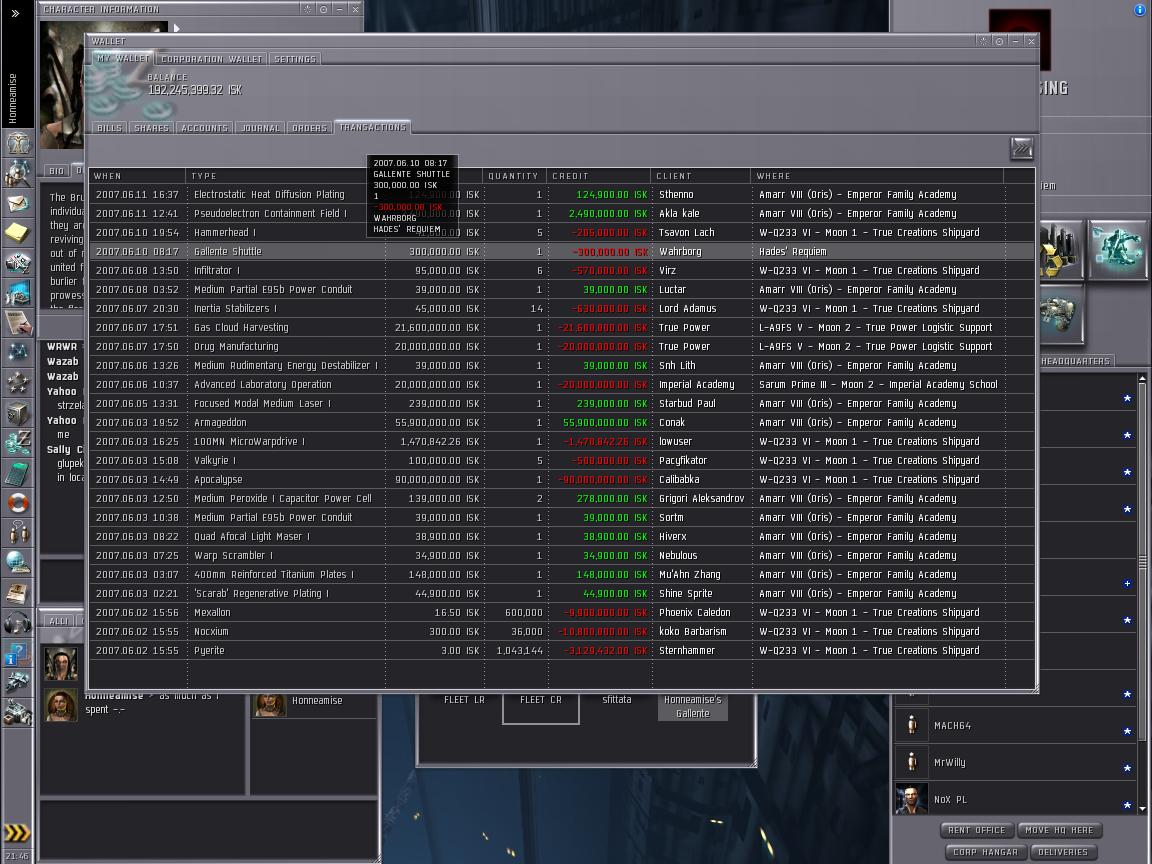This screenshot has width=1152, height=864.
Task: Click the star icon next to NoX PL
Action: 1127,805
